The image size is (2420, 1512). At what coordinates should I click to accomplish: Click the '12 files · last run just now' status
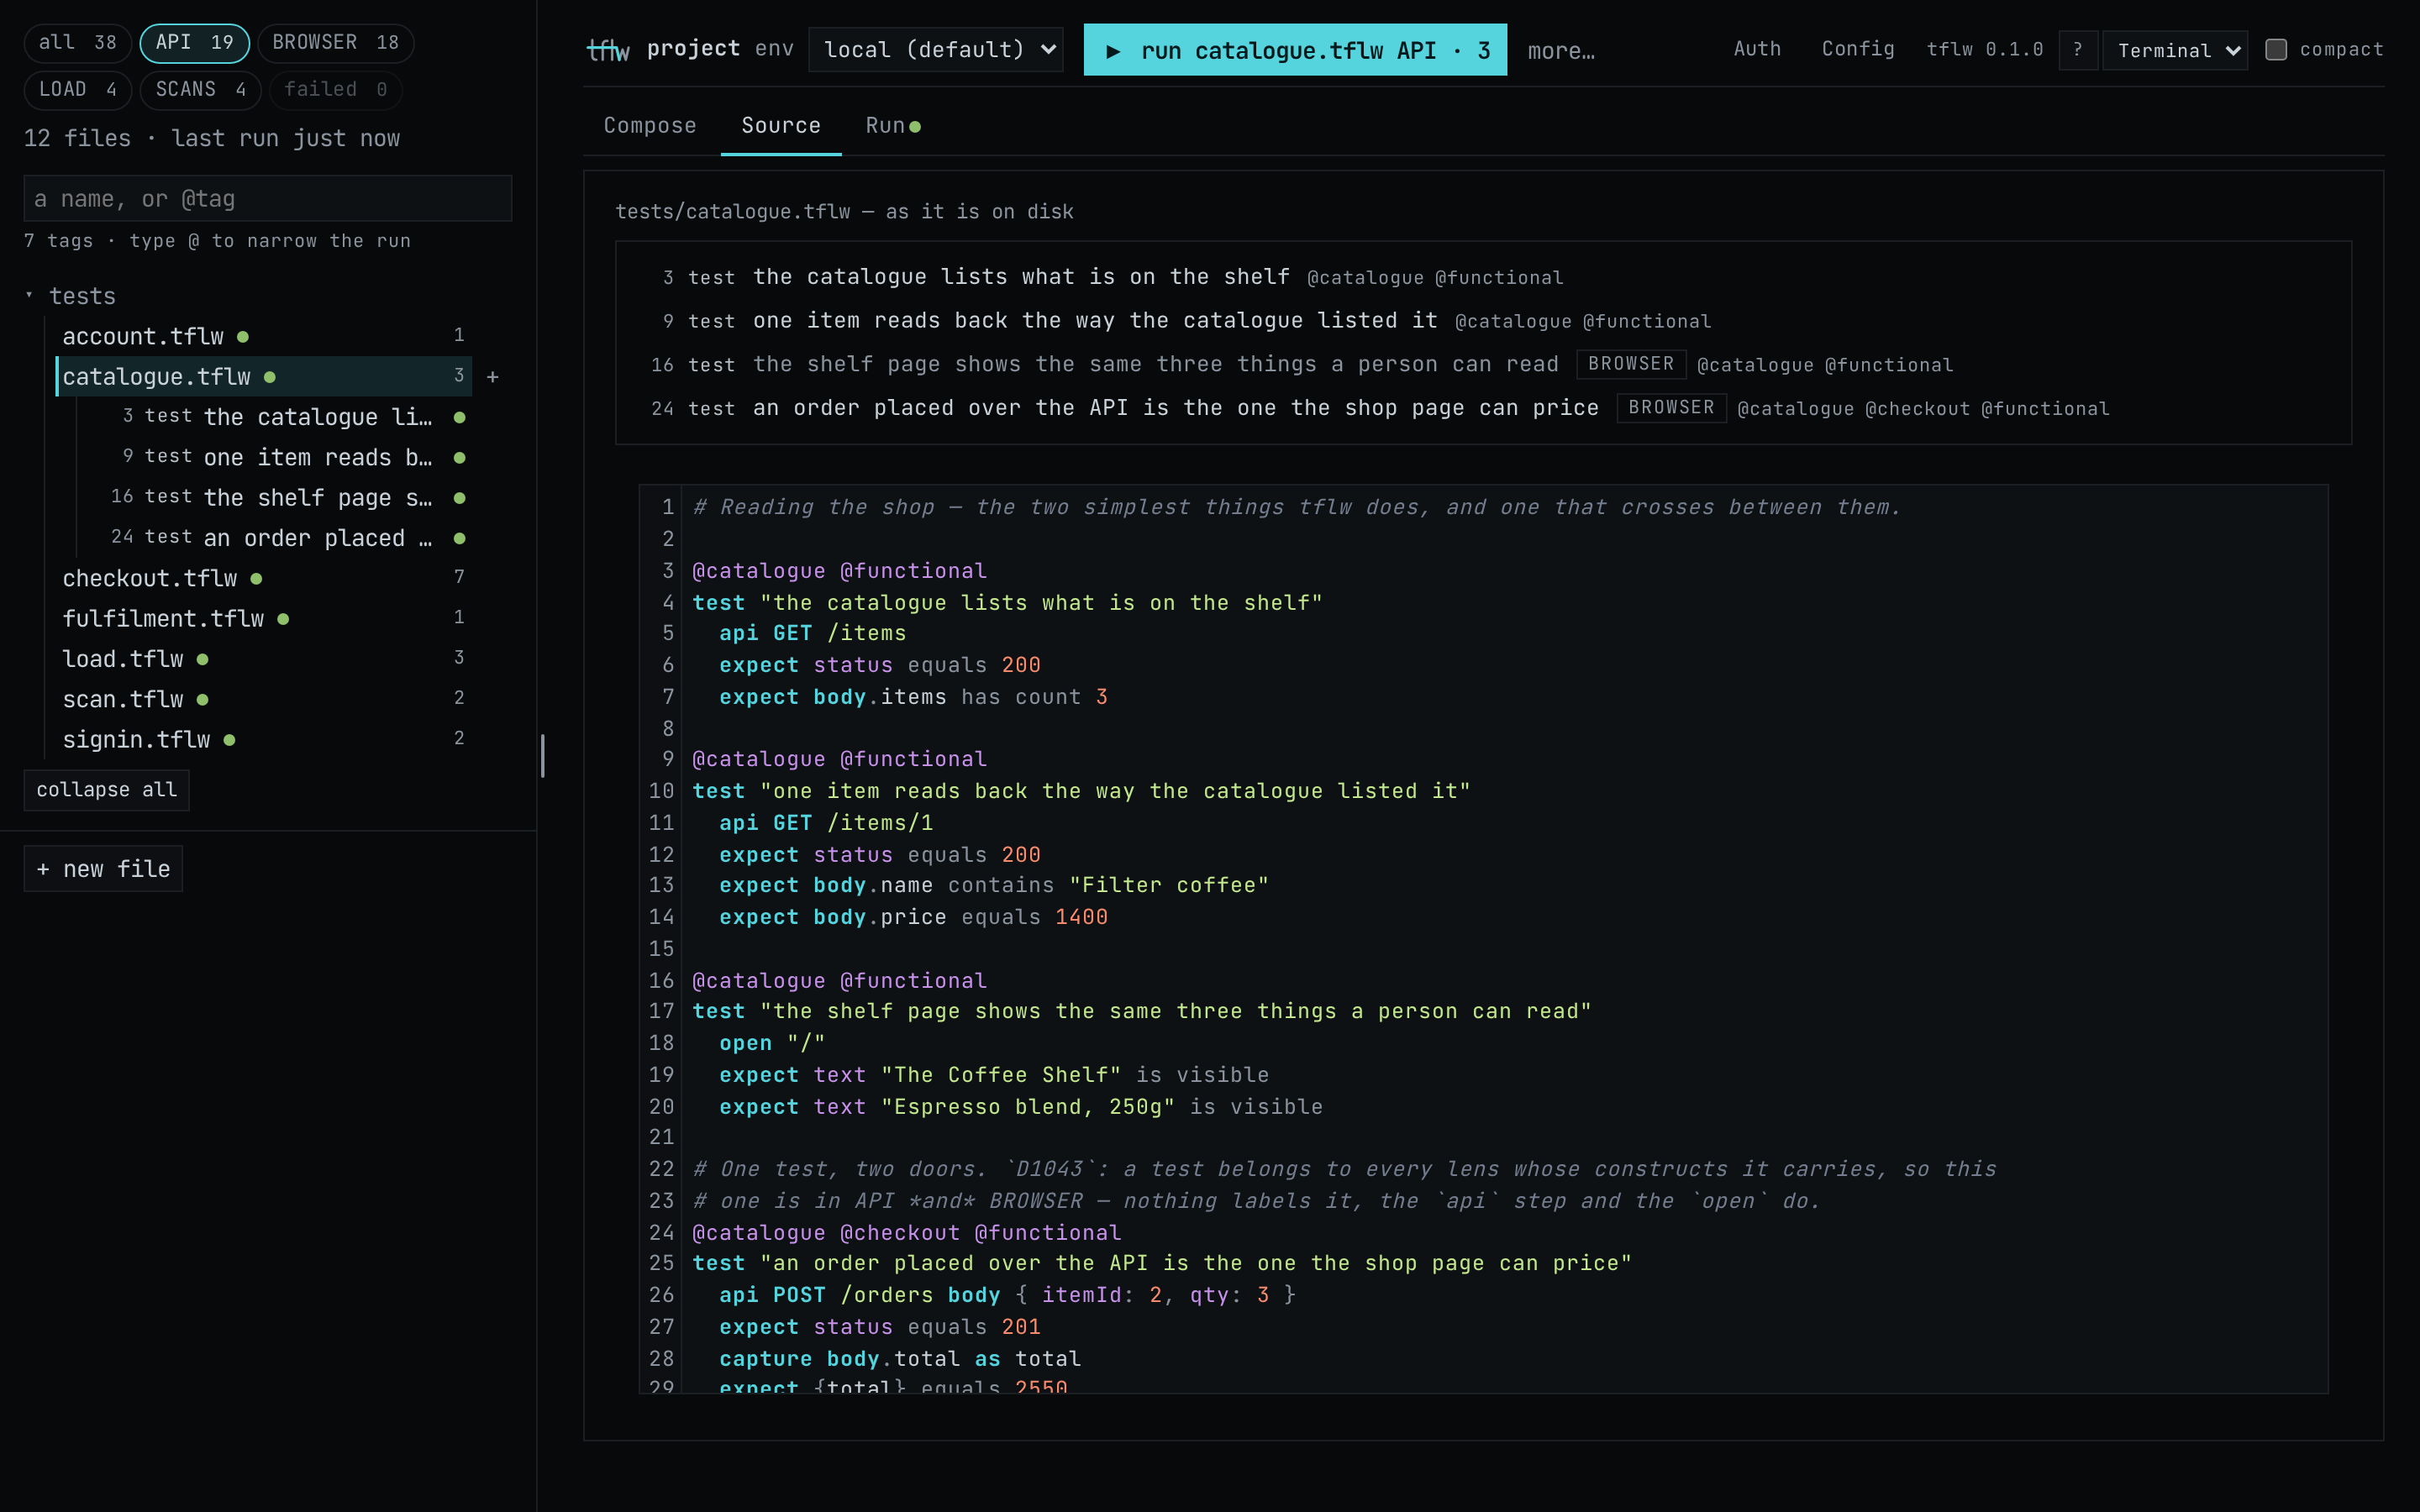212,138
